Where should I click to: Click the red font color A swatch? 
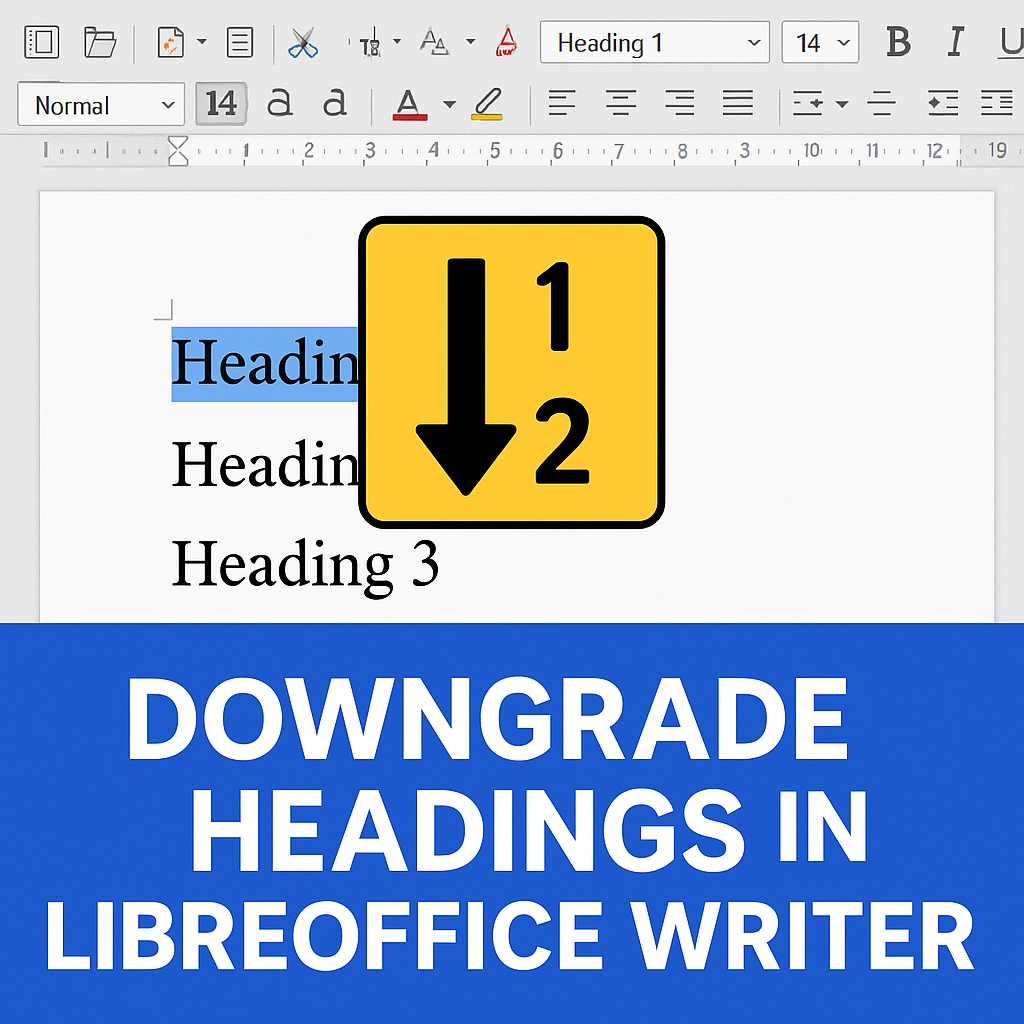coord(410,104)
